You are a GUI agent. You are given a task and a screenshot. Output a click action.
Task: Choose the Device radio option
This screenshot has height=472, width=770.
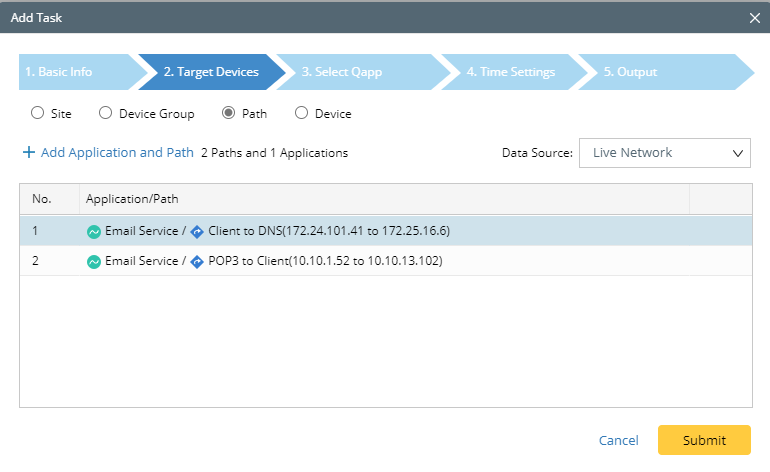(x=301, y=113)
